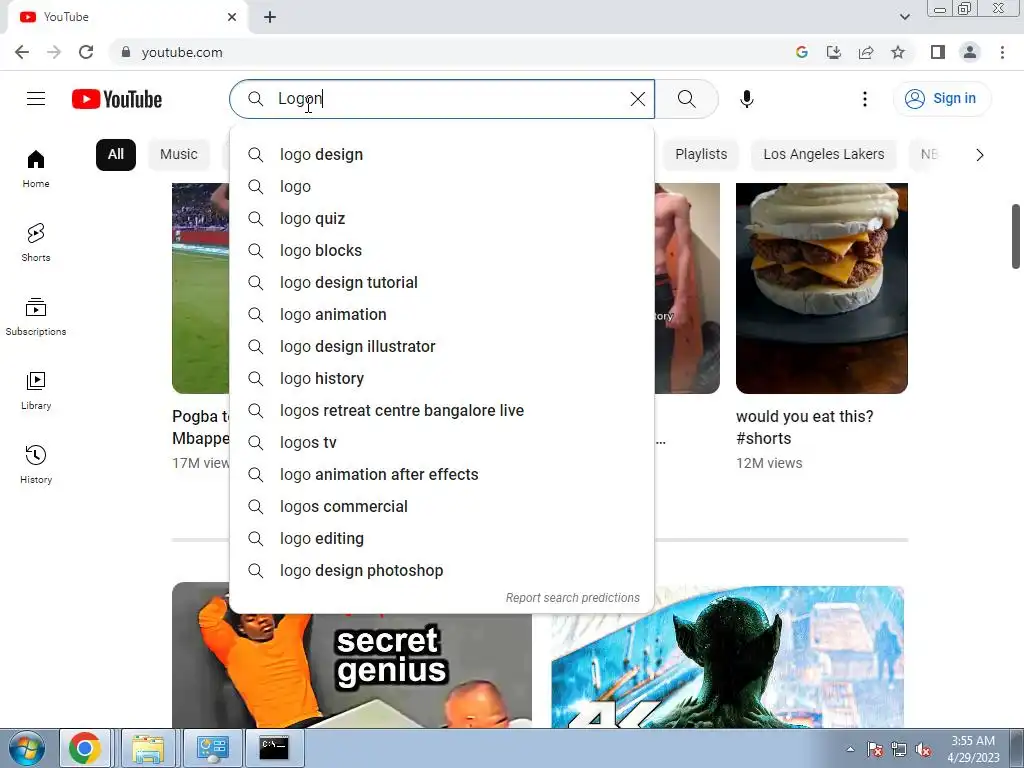Open YouTube settings three-dot menu
This screenshot has height=768, width=1024.
(865, 99)
